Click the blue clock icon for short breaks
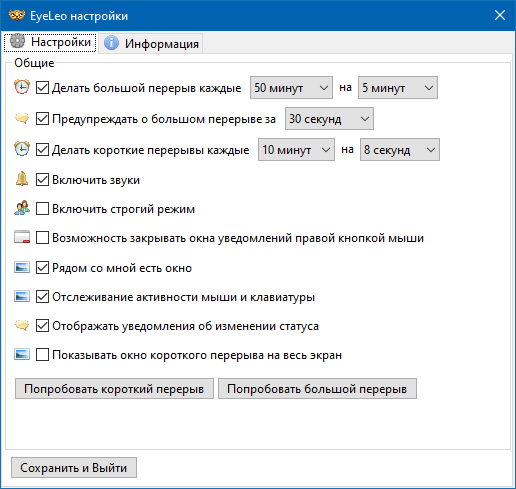This screenshot has height=489, width=516. point(22,149)
